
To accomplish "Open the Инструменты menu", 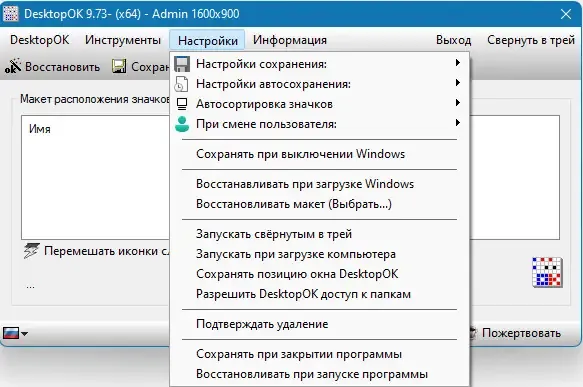I will tap(123, 40).
